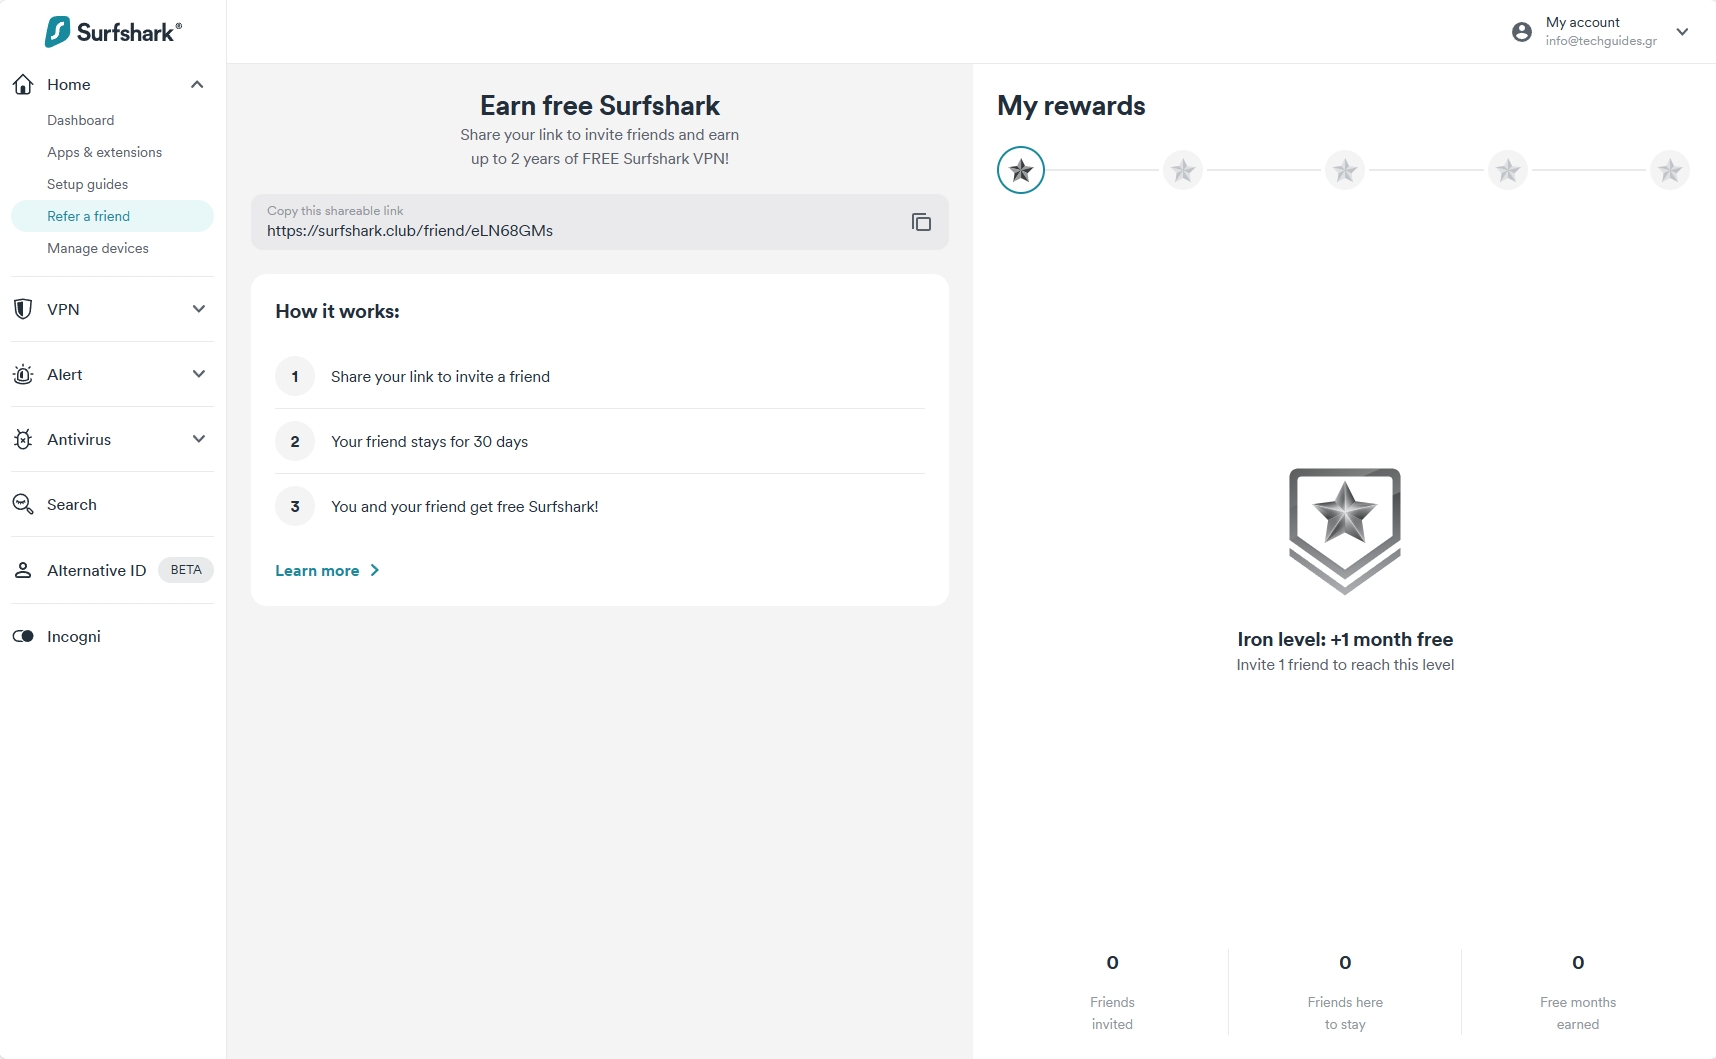Click the Alternative ID person icon
The width and height of the screenshot is (1716, 1059).
[x=23, y=570]
